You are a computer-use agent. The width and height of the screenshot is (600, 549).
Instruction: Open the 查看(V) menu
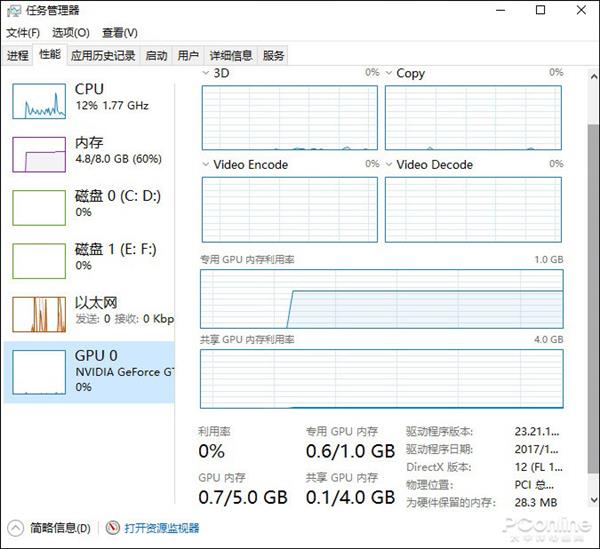(120, 33)
